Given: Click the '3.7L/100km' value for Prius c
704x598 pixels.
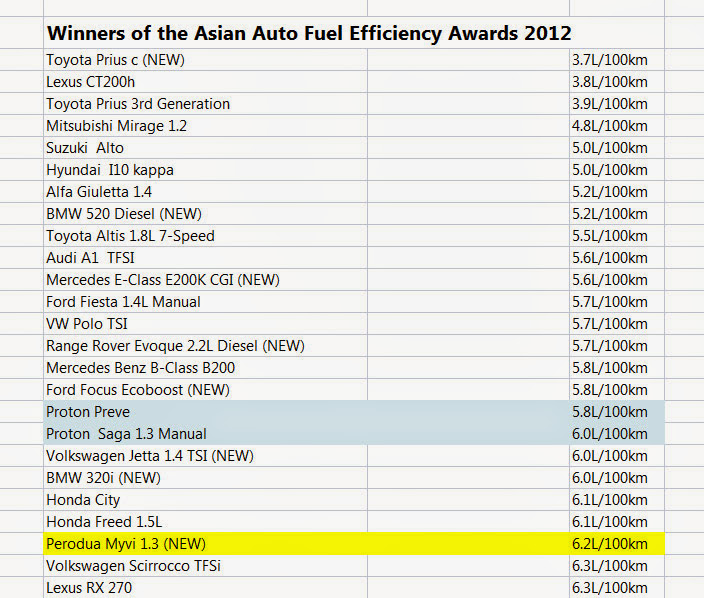Looking at the screenshot, I should click(617, 60).
